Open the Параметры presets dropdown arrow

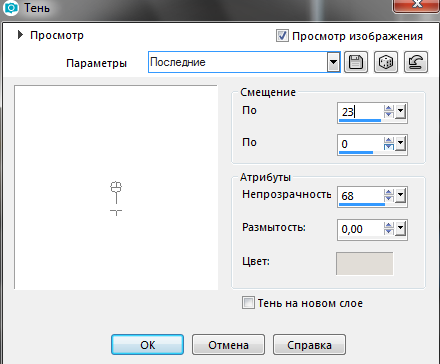click(333, 62)
